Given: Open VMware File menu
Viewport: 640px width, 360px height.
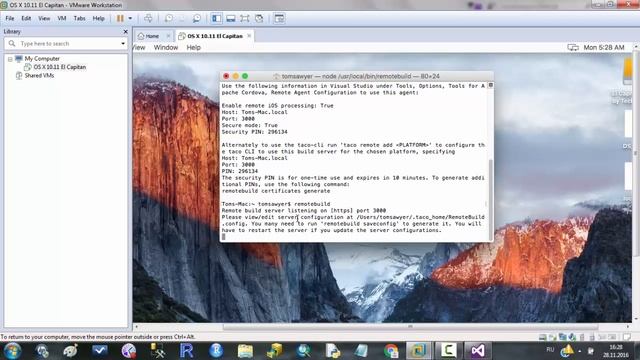Looking at the screenshot, I should tap(10, 18).
